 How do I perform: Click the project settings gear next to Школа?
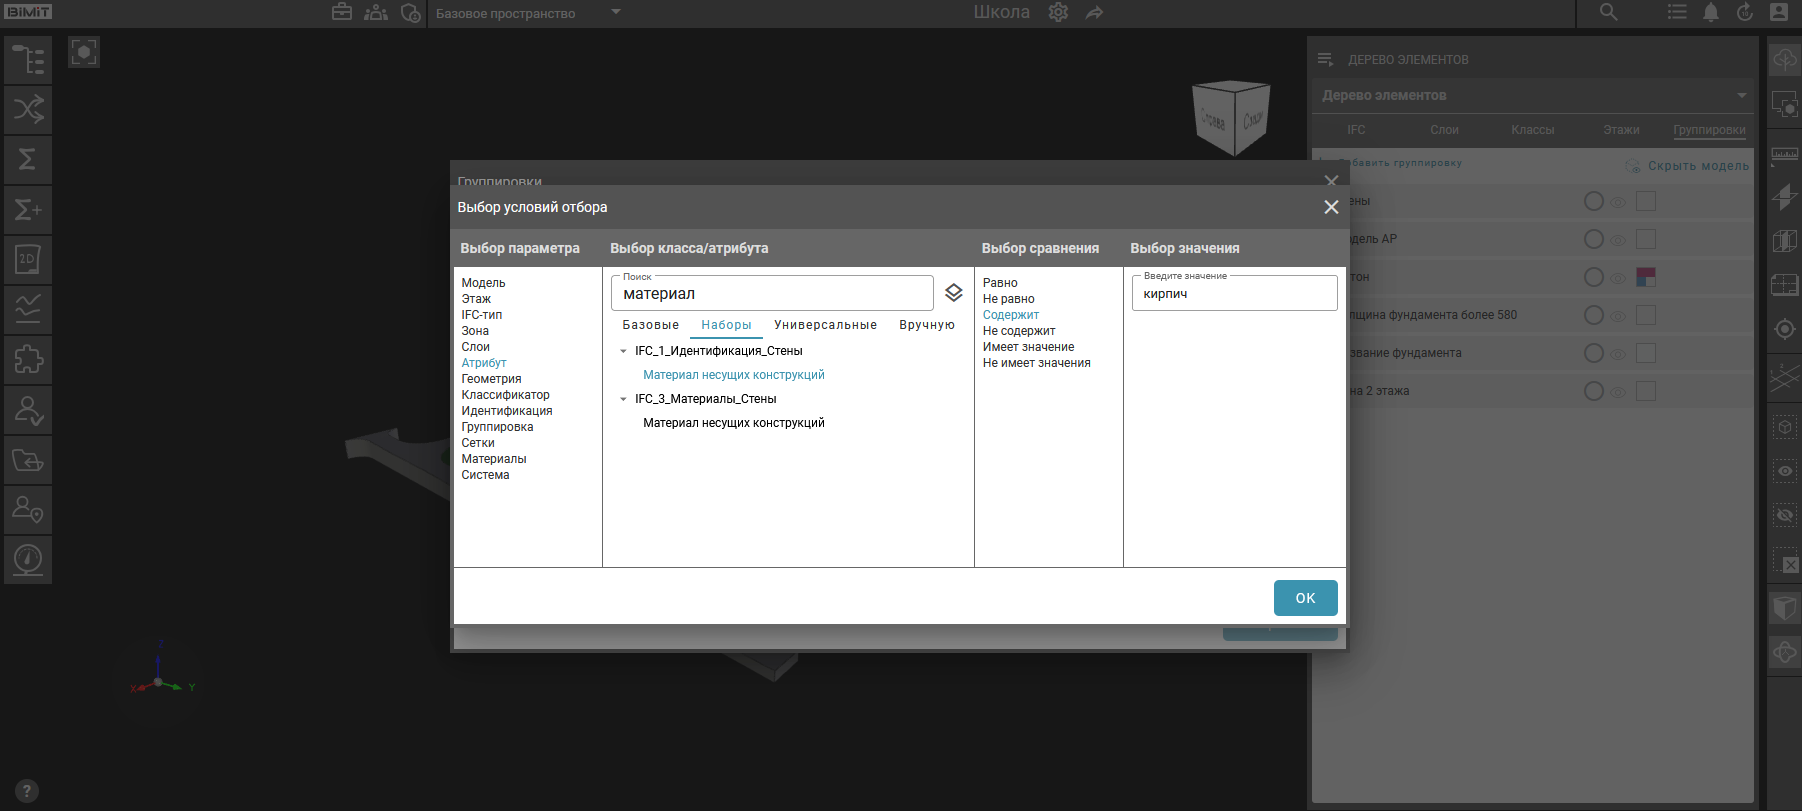click(x=1058, y=13)
